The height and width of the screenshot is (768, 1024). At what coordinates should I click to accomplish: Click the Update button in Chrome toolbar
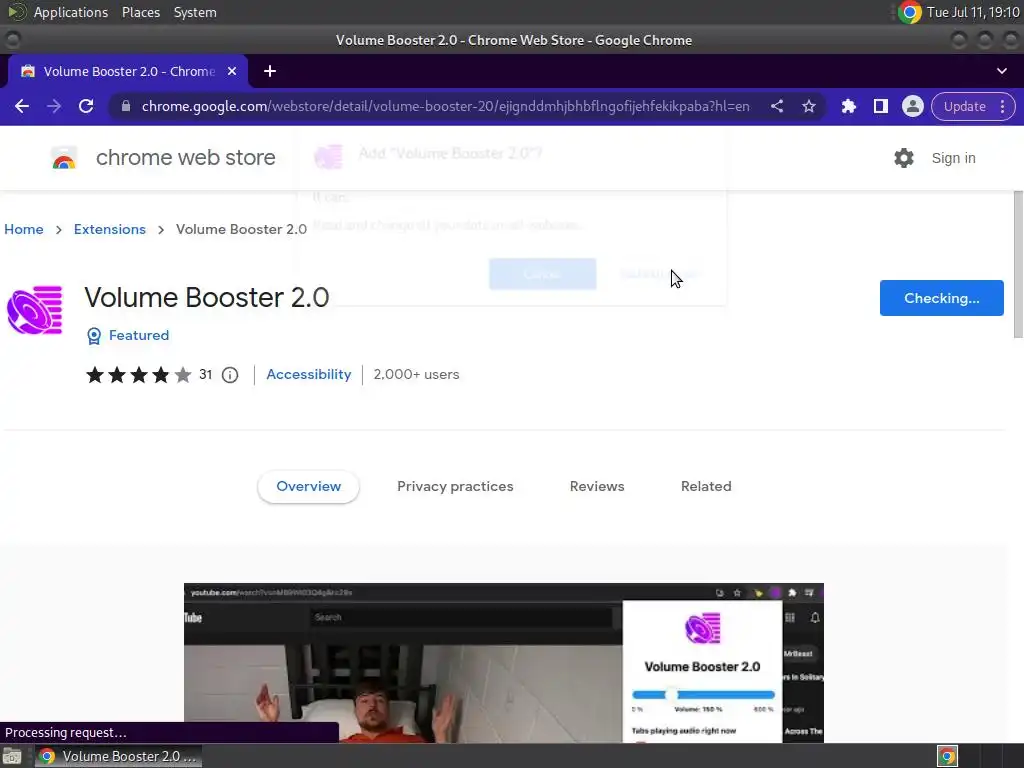pyautogui.click(x=964, y=106)
